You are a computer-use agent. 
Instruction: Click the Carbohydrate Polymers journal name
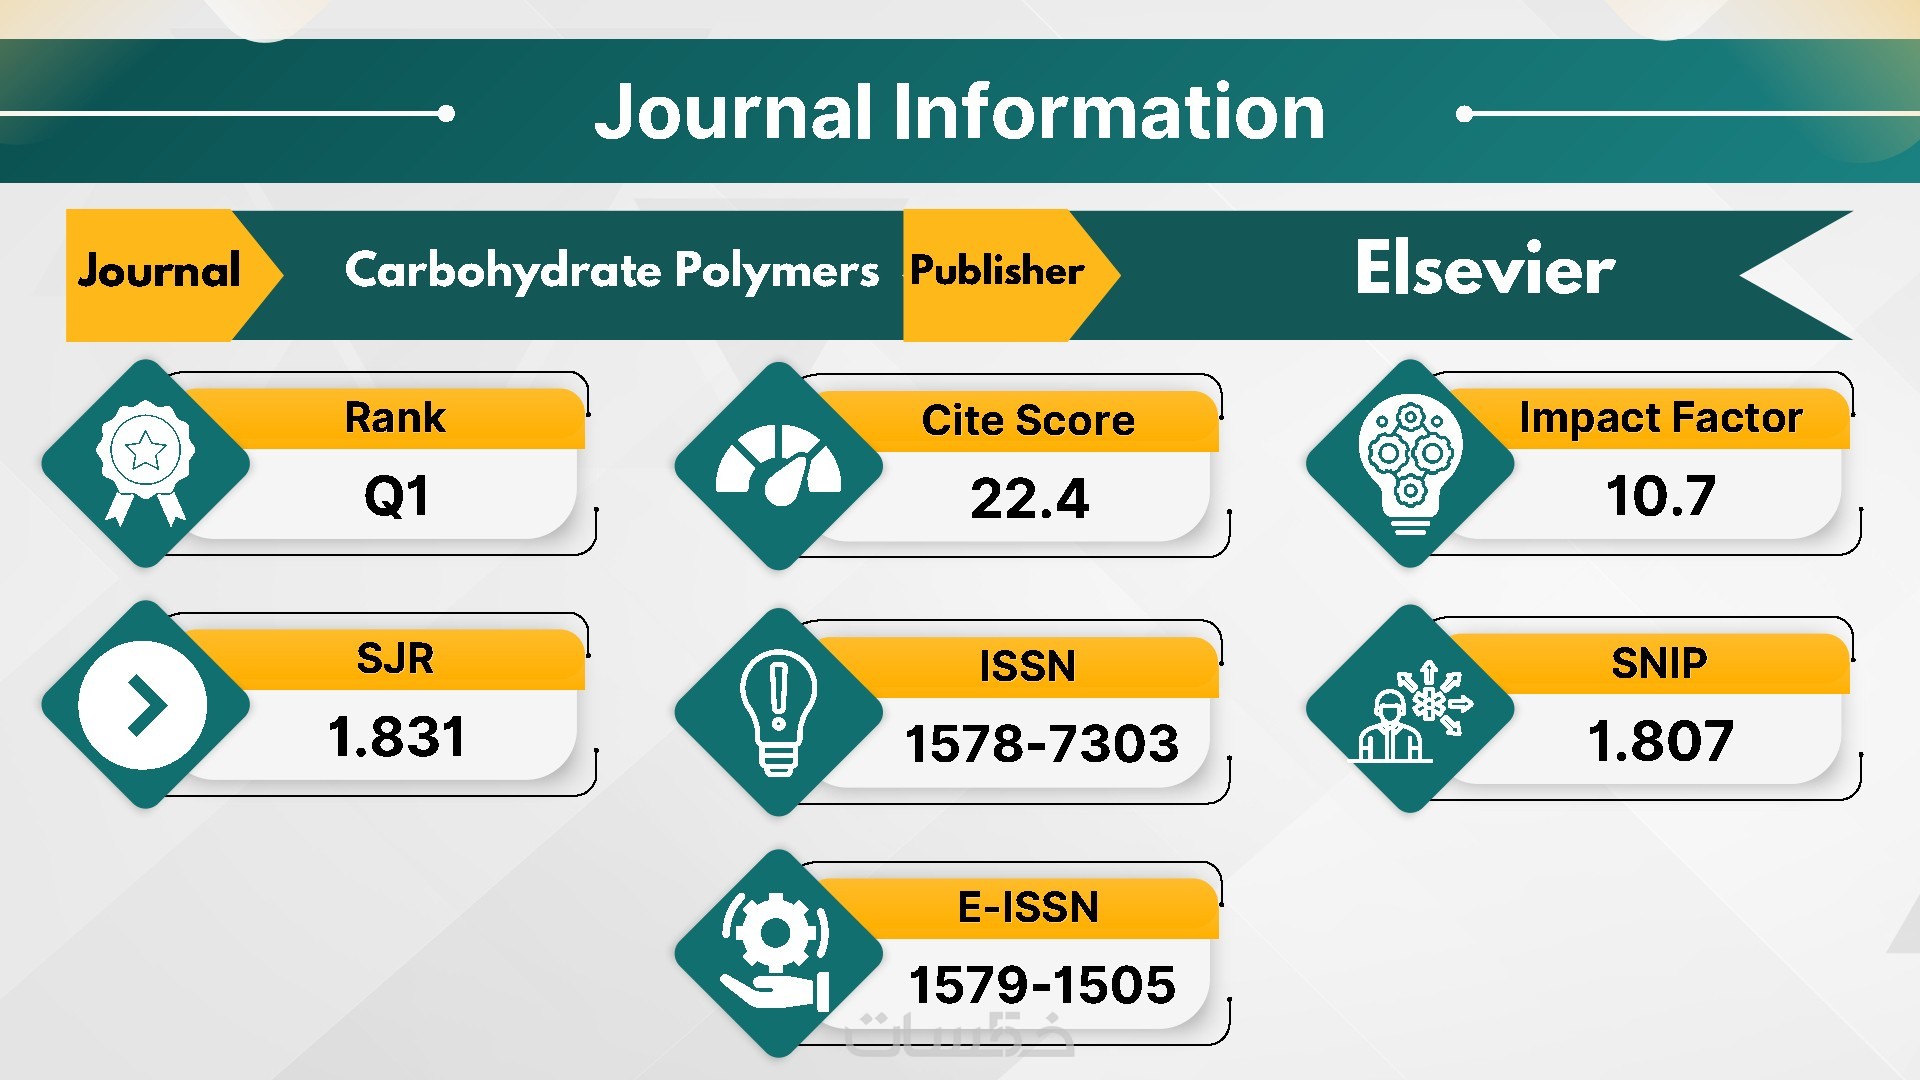click(x=611, y=271)
